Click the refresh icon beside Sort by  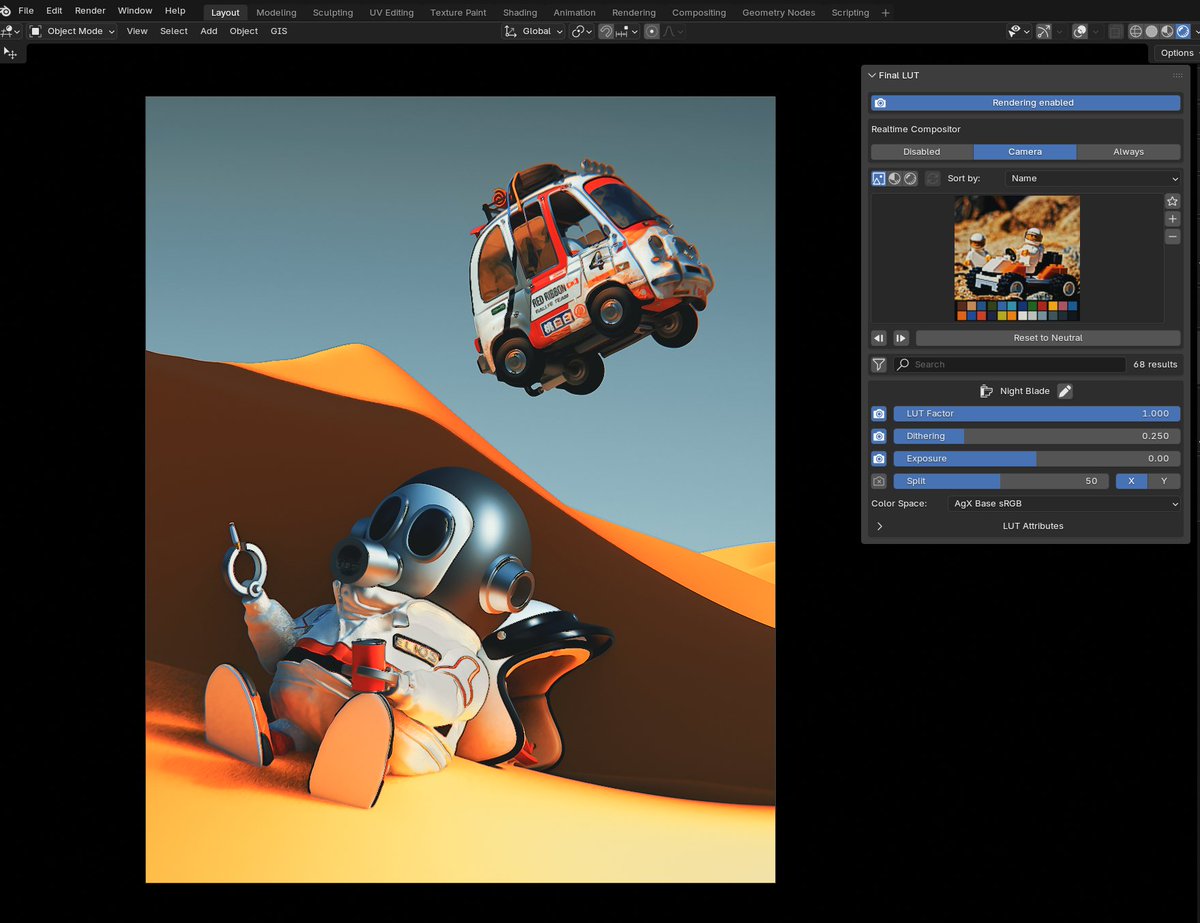click(932, 178)
